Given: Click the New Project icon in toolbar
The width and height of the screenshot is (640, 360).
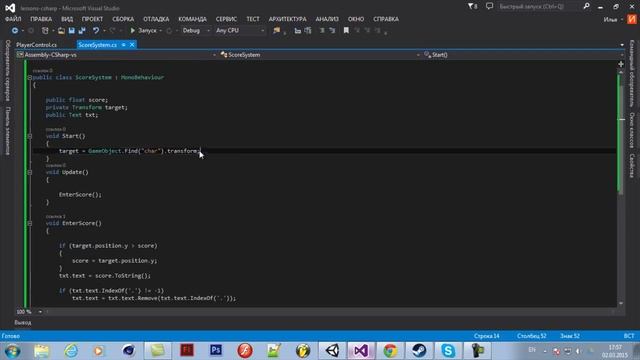Looking at the screenshot, I should coord(45,31).
